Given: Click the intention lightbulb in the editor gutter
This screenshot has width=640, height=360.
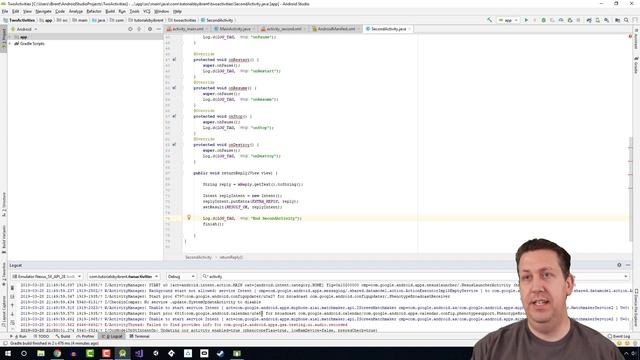Looking at the screenshot, I should (x=189, y=218).
